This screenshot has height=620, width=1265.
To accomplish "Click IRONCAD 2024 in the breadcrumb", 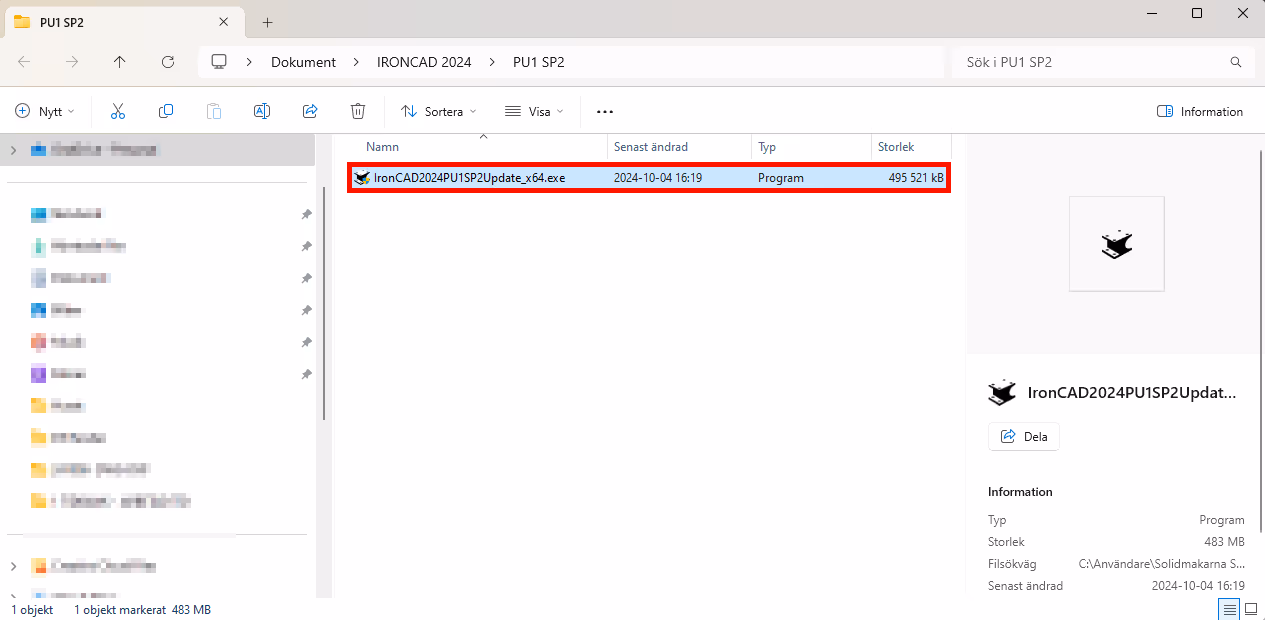I will pyautogui.click(x=424, y=62).
